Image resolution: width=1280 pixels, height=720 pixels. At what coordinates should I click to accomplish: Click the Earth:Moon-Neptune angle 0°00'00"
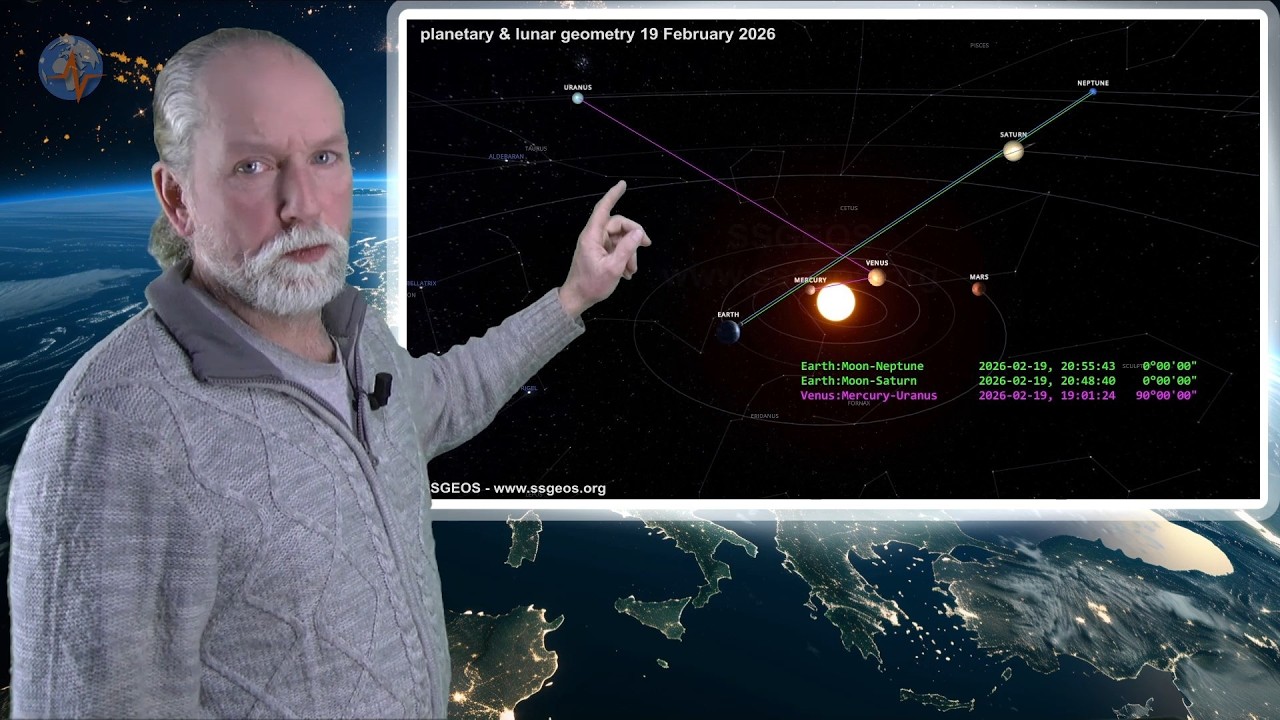click(1170, 367)
